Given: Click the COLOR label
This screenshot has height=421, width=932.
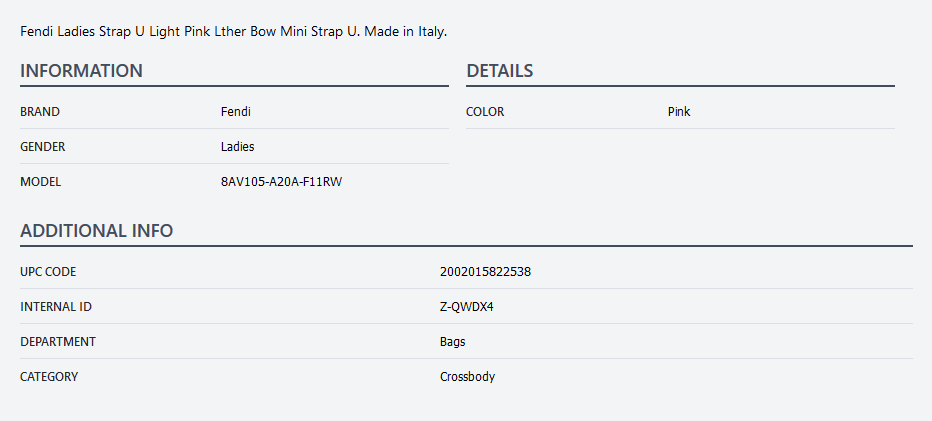Looking at the screenshot, I should [x=485, y=112].
